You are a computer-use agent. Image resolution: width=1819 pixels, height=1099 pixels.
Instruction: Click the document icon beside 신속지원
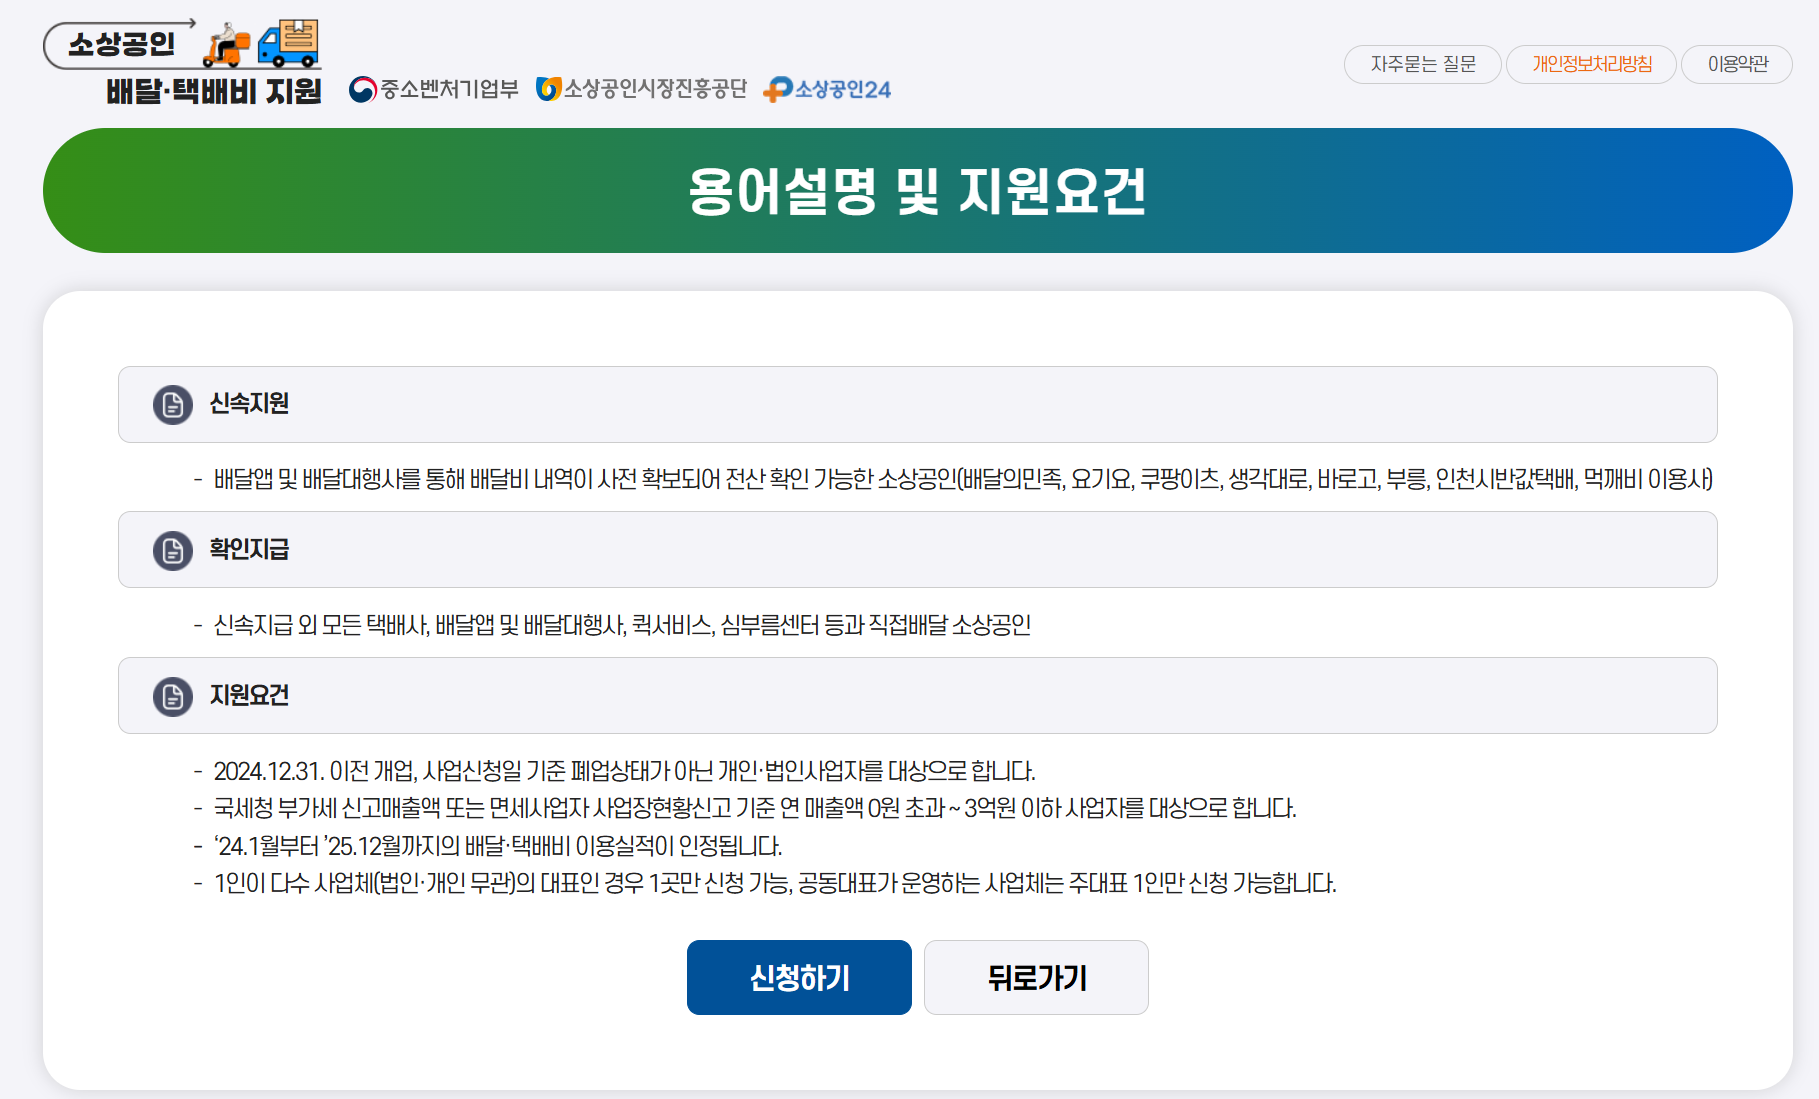pyautogui.click(x=172, y=404)
